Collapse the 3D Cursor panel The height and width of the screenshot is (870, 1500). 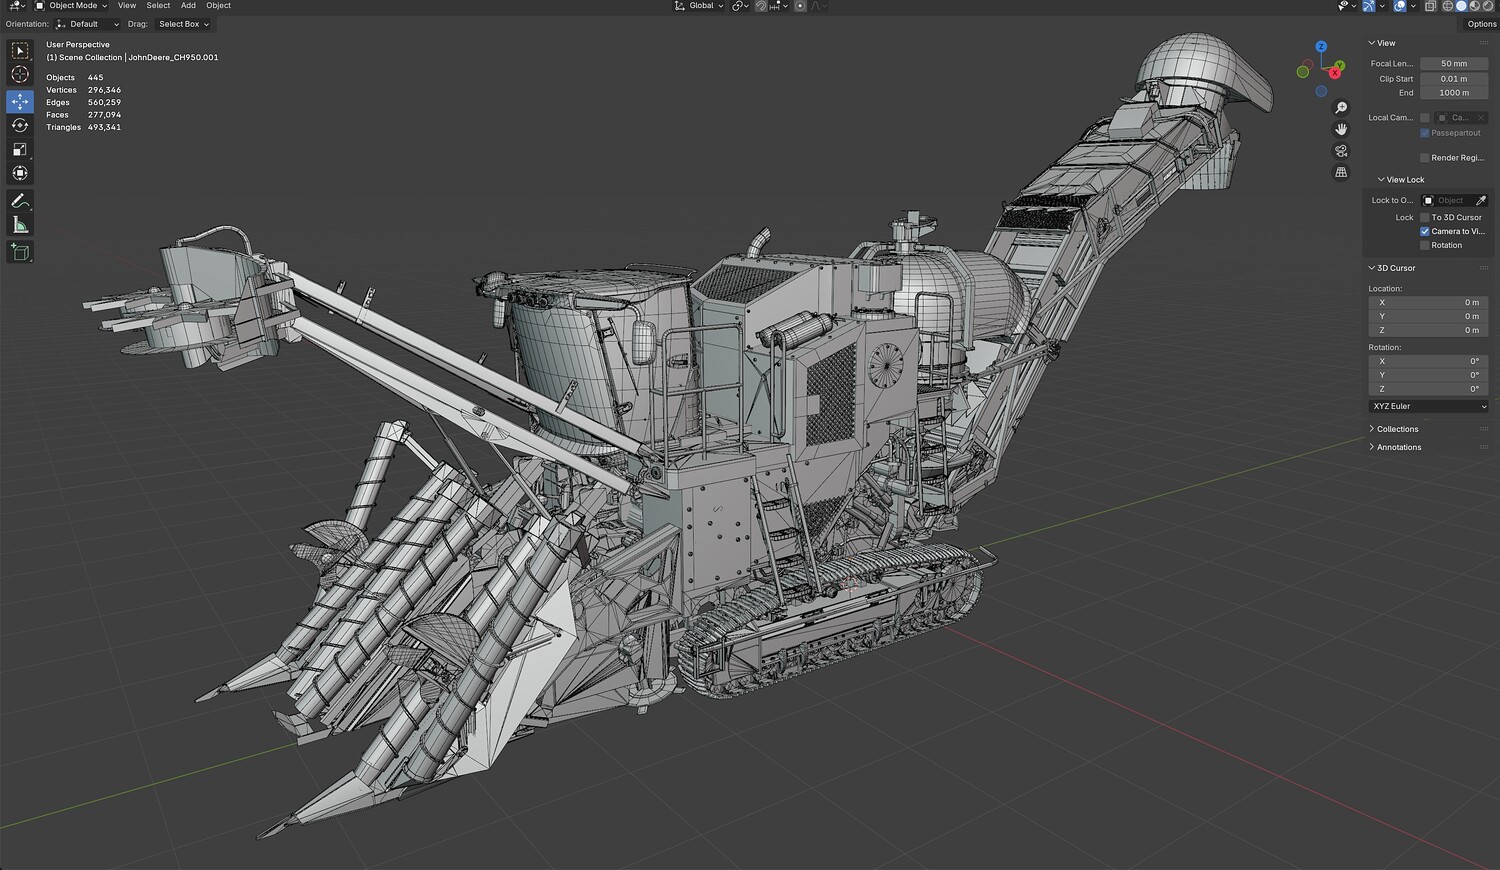pos(1396,268)
